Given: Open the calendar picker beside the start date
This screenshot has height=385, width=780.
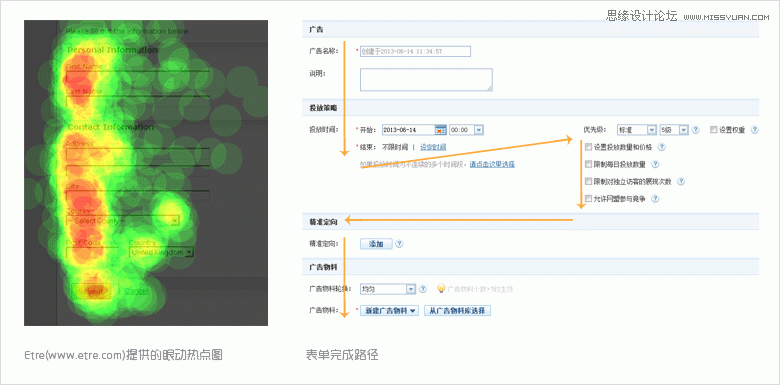Looking at the screenshot, I should click(x=441, y=130).
